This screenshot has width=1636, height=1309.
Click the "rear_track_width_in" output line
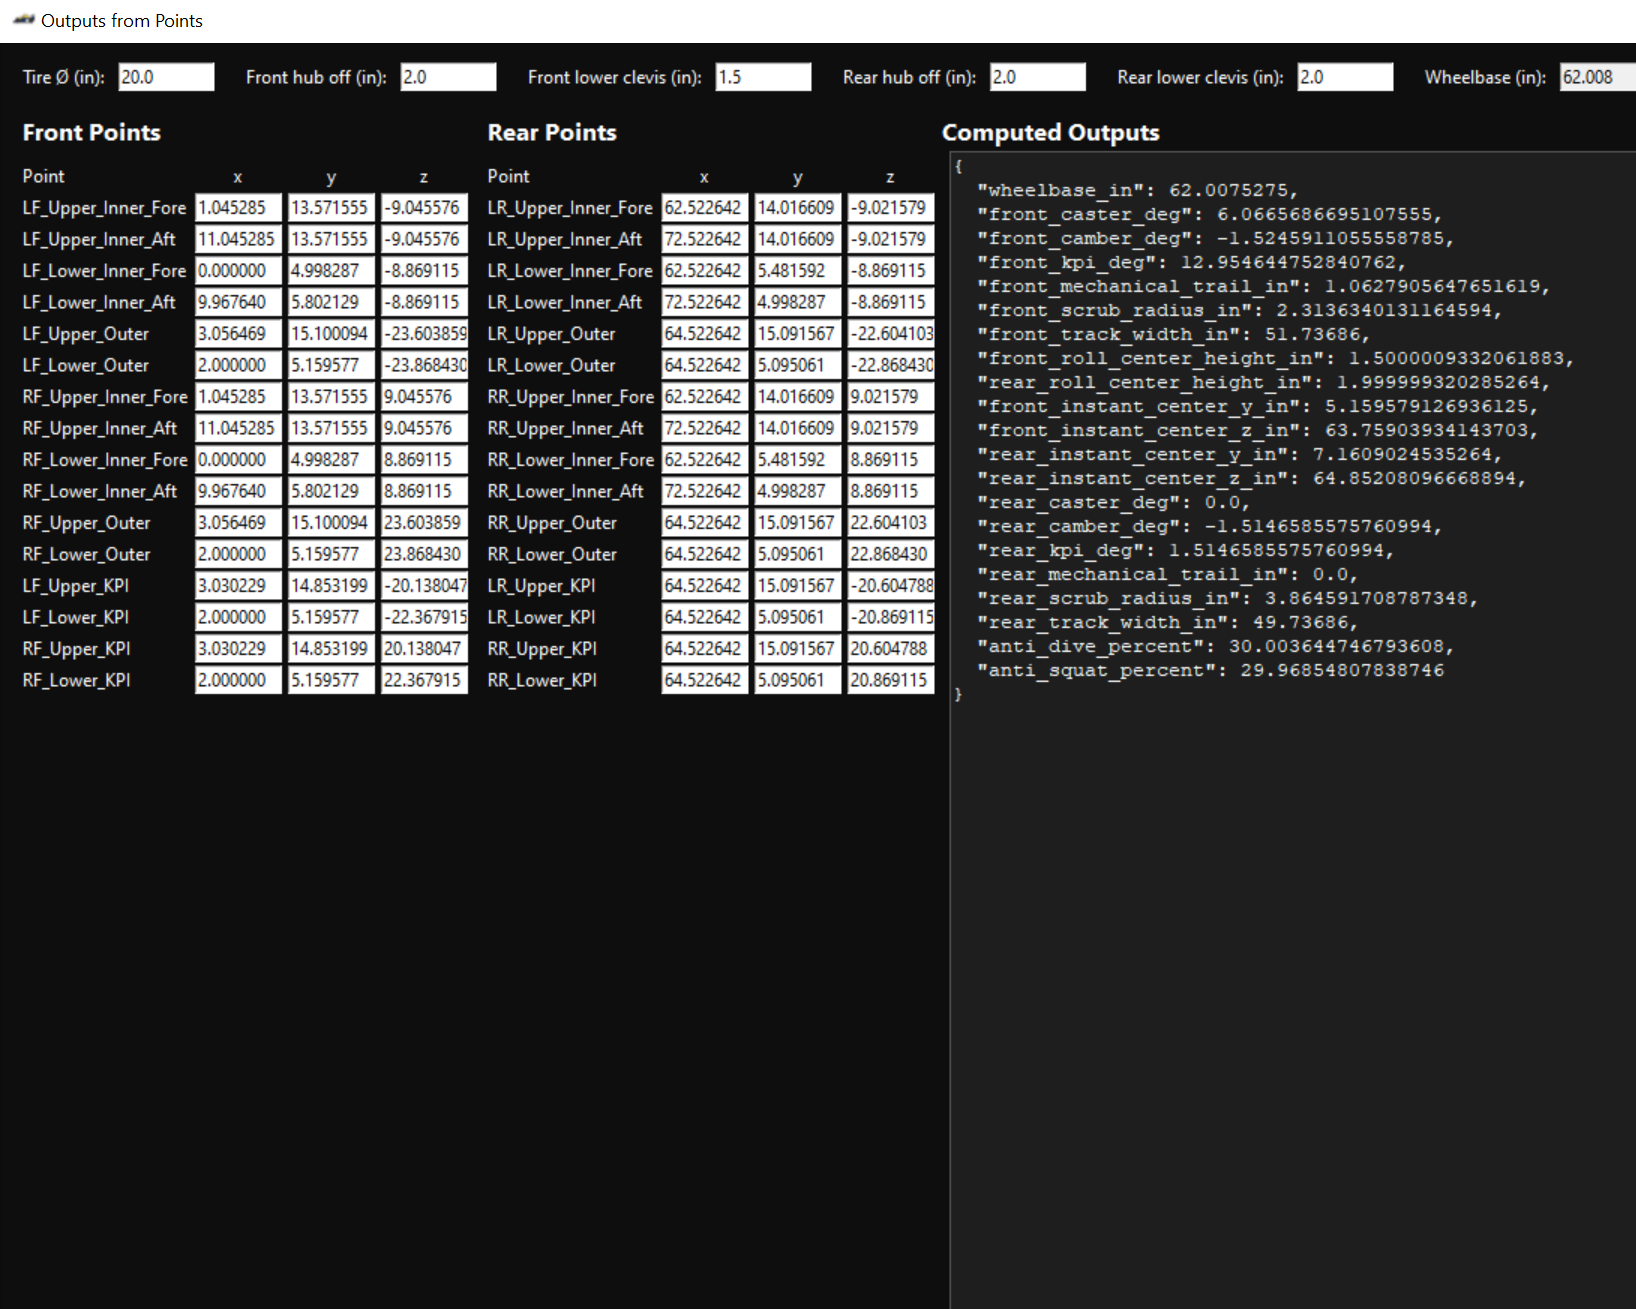point(1168,623)
